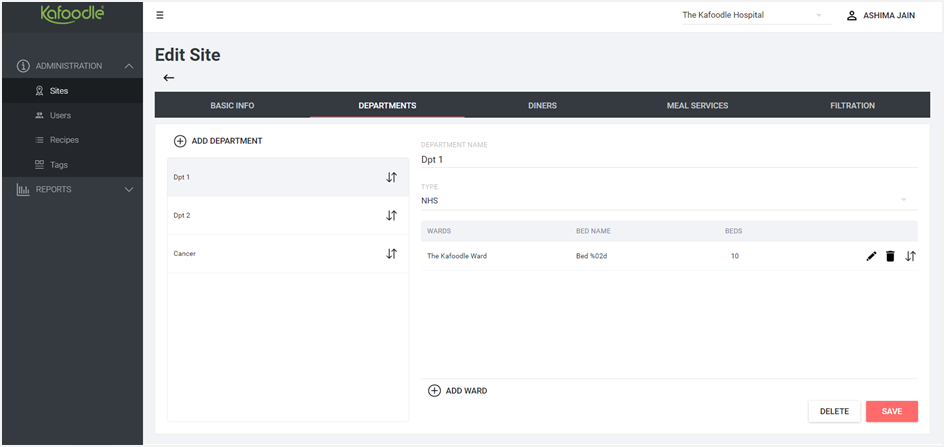944x447 pixels.
Task: Click the reorder arrows for Dpt 1
Action: (391, 177)
